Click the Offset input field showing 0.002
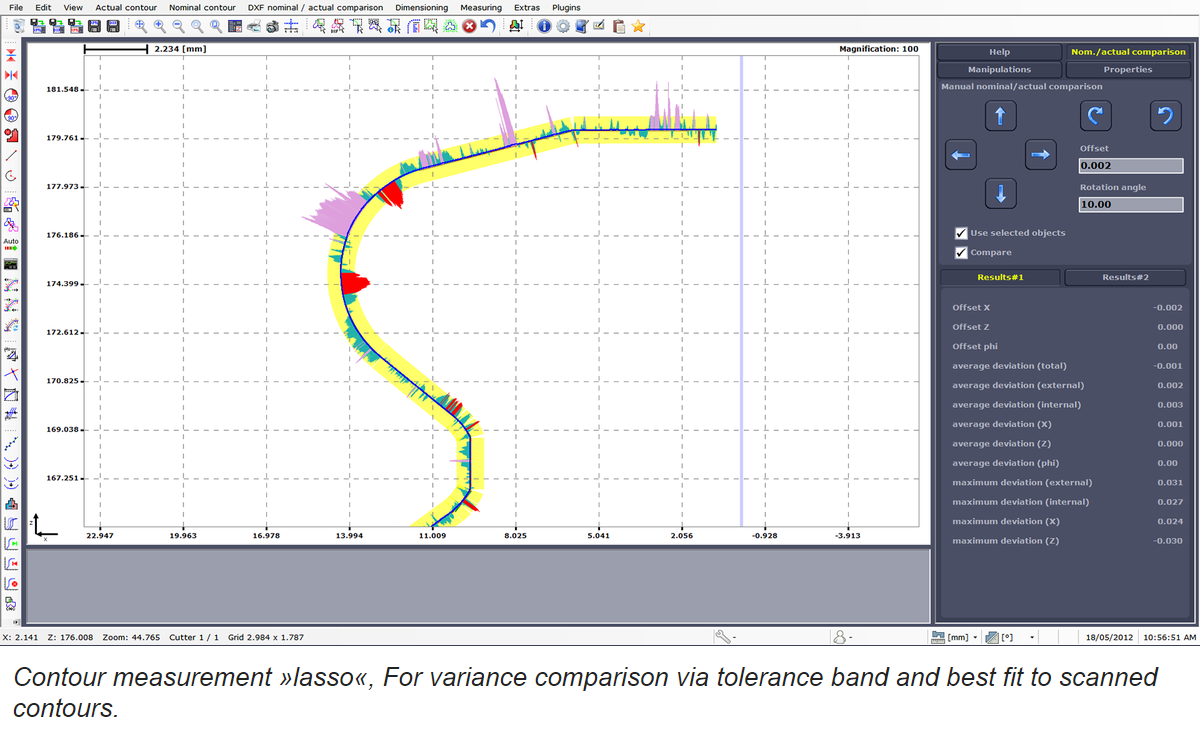1200x730 pixels. coord(1130,166)
